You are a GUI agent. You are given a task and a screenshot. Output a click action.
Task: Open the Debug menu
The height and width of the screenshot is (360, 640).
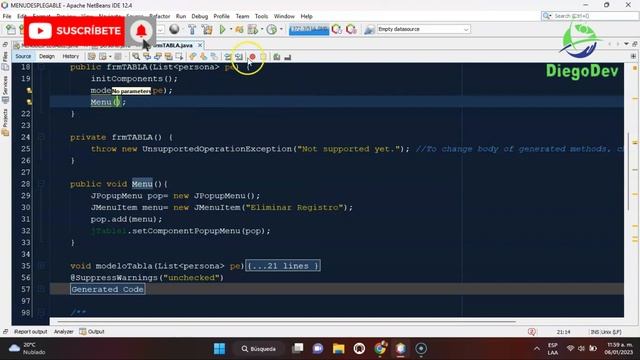tap(200, 16)
